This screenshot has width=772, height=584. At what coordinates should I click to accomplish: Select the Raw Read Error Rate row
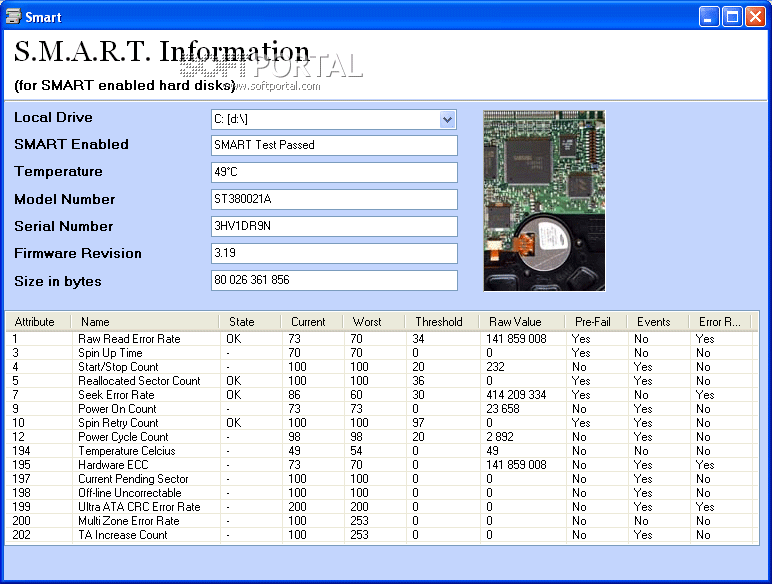click(x=129, y=339)
